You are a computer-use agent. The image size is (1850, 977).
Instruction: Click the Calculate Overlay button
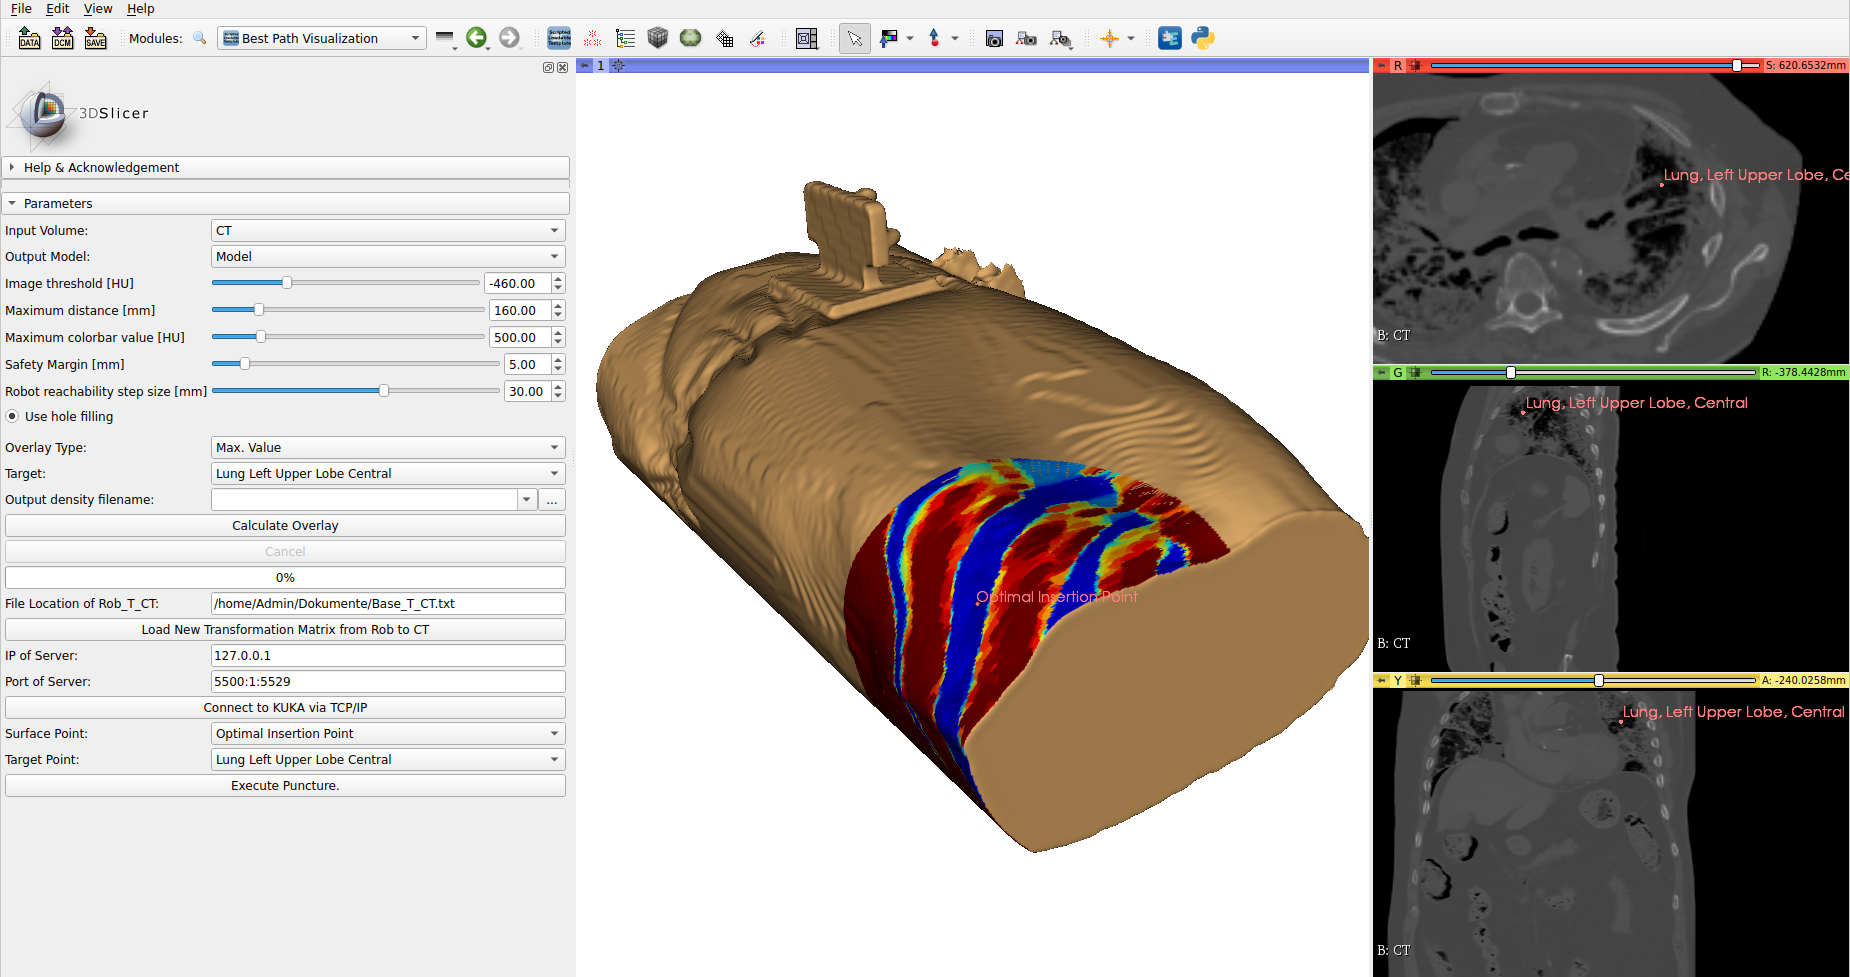[285, 525]
